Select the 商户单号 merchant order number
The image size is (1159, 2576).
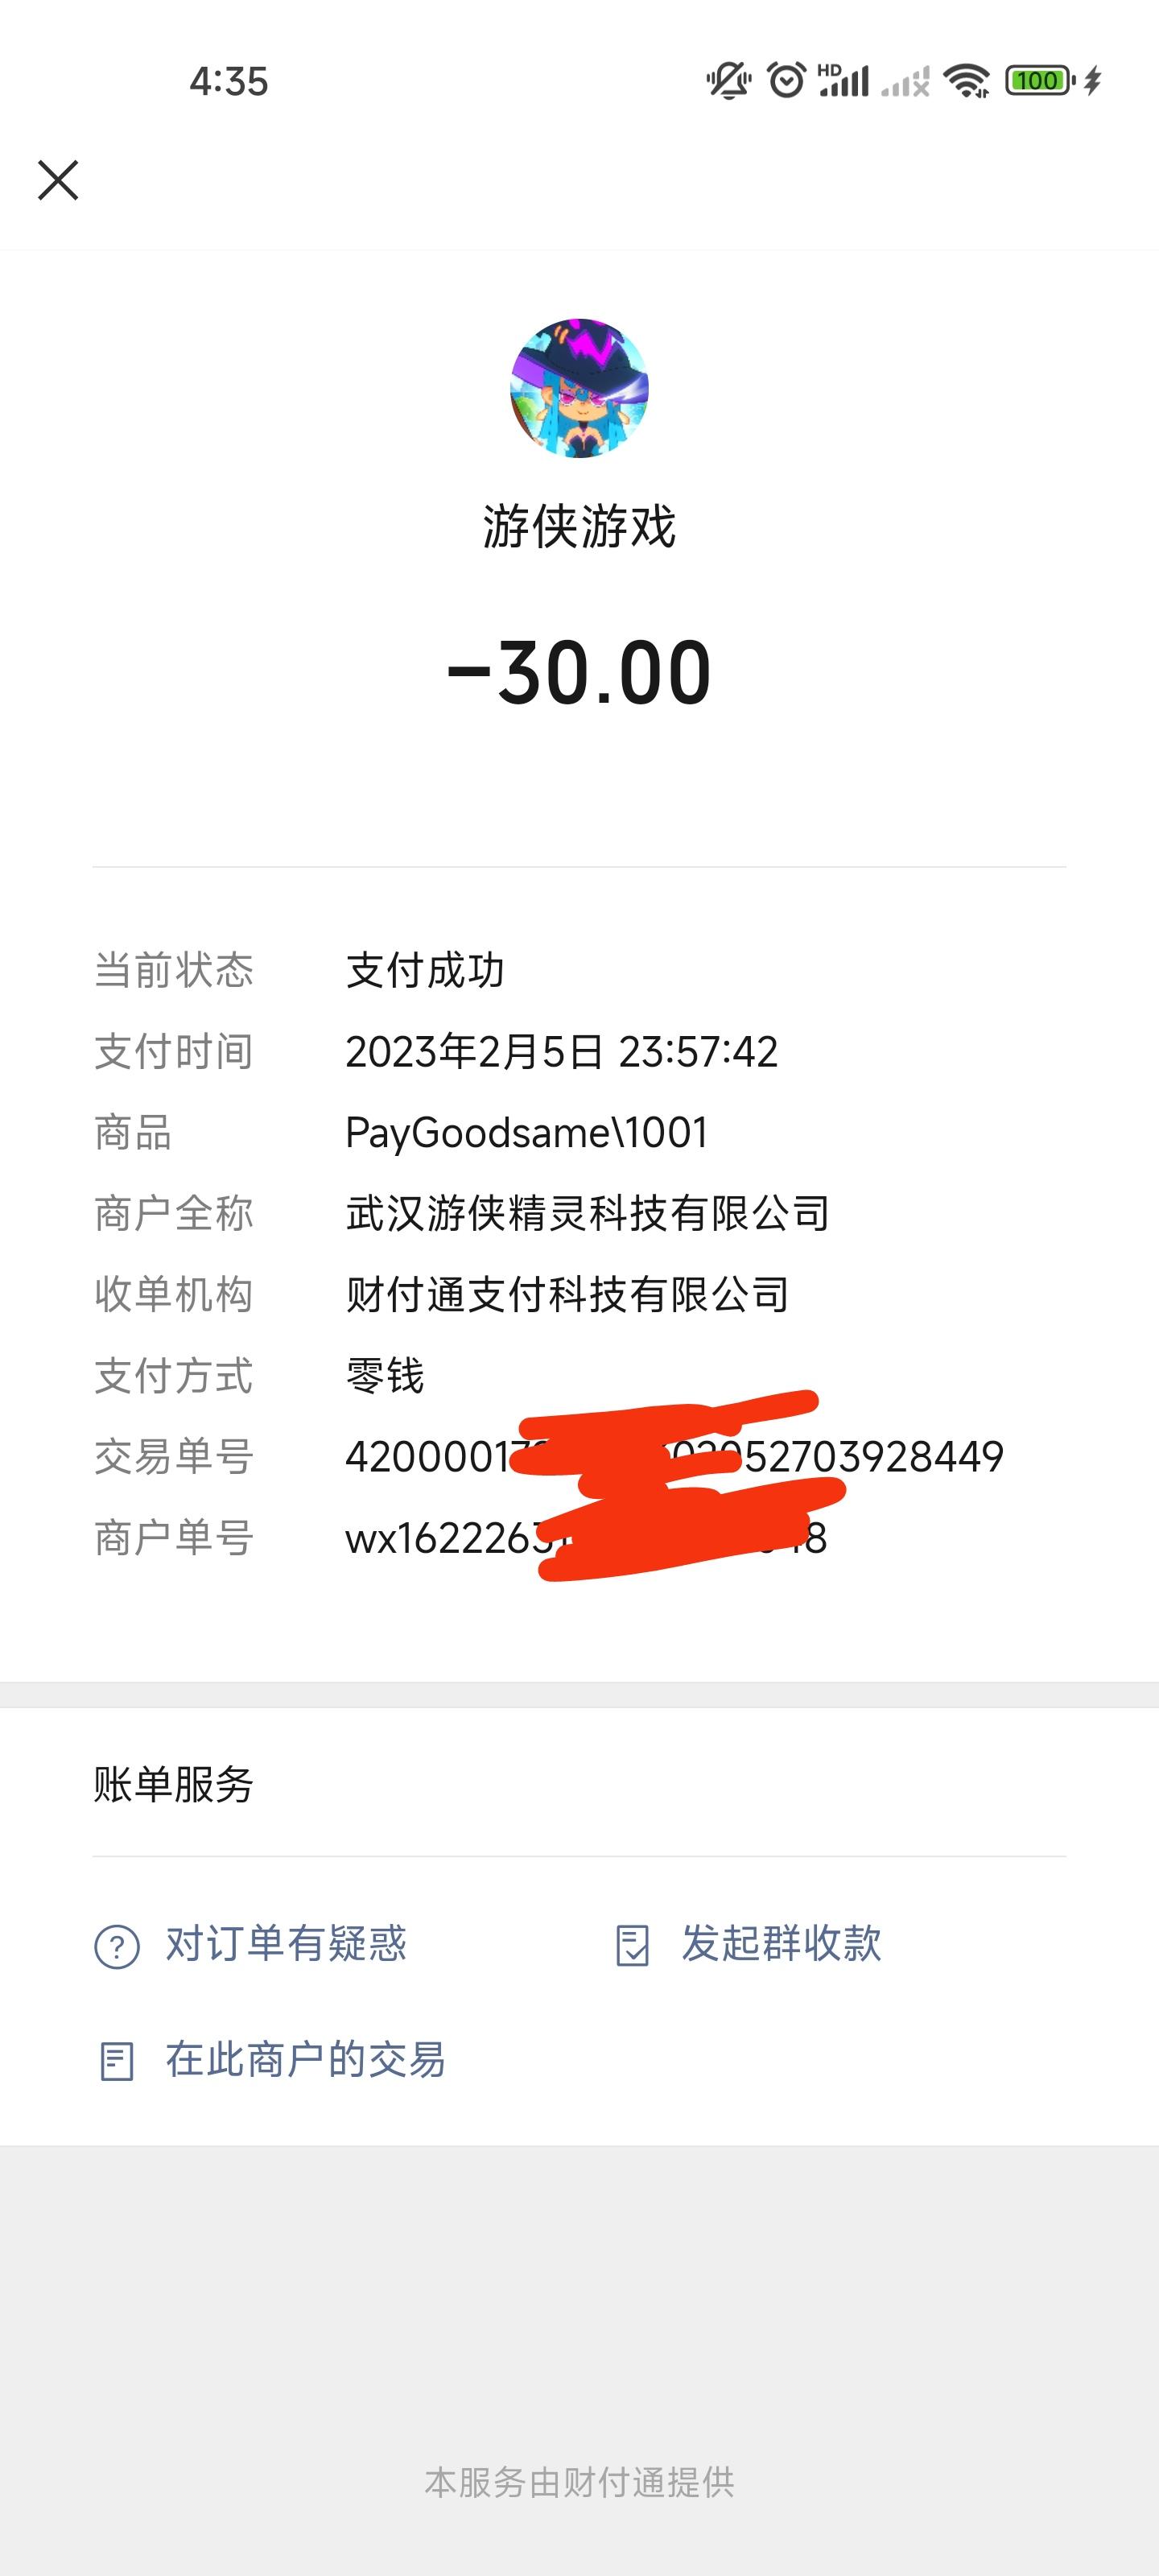586,1538
